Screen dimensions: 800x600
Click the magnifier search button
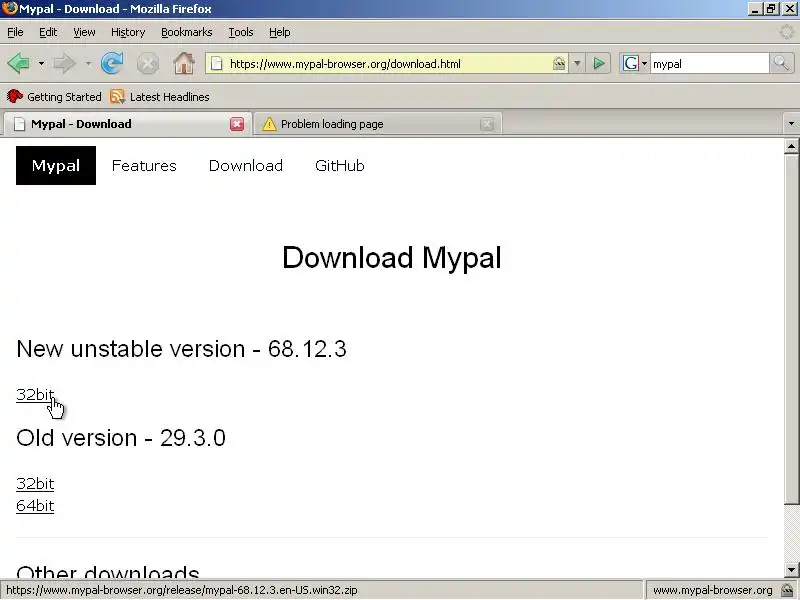(x=781, y=64)
